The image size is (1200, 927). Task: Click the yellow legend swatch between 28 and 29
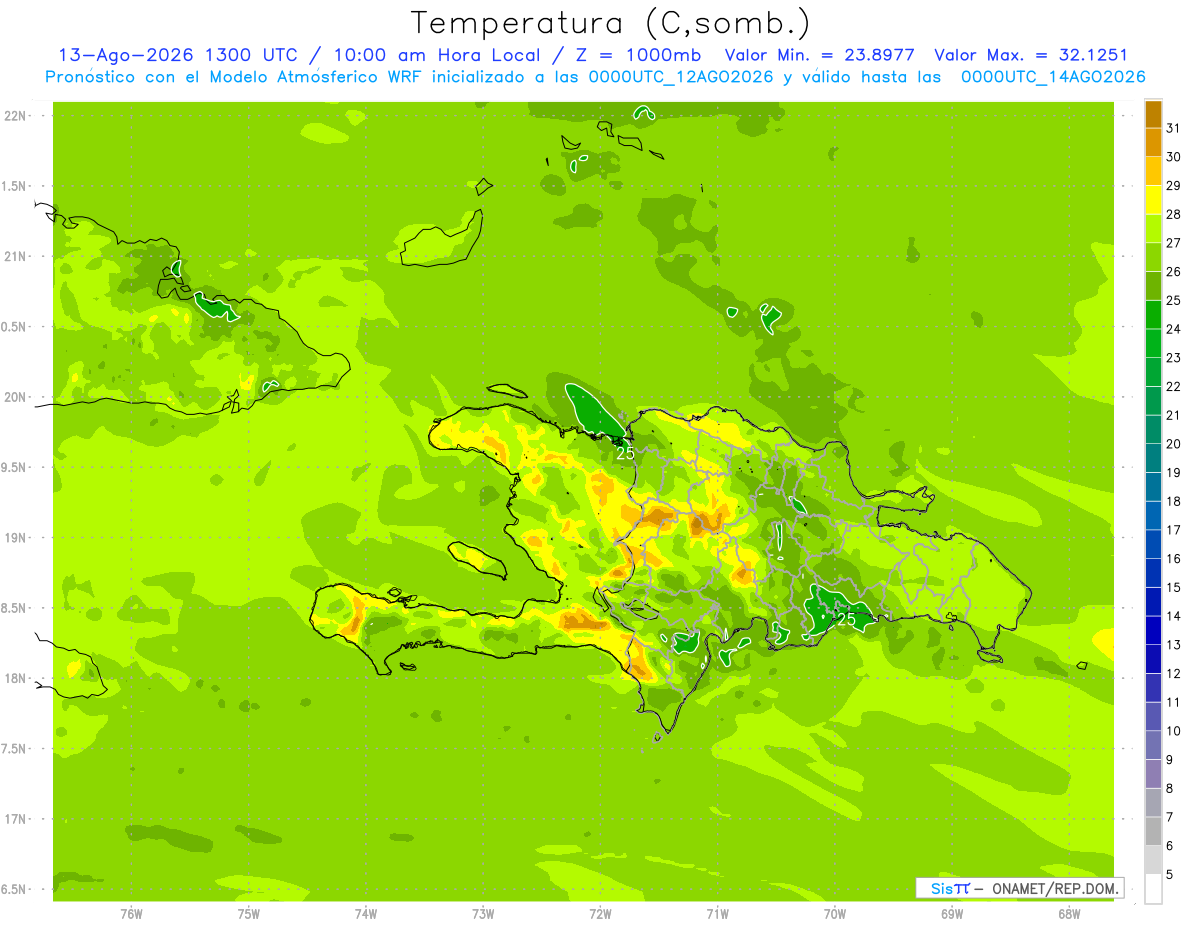1153,200
